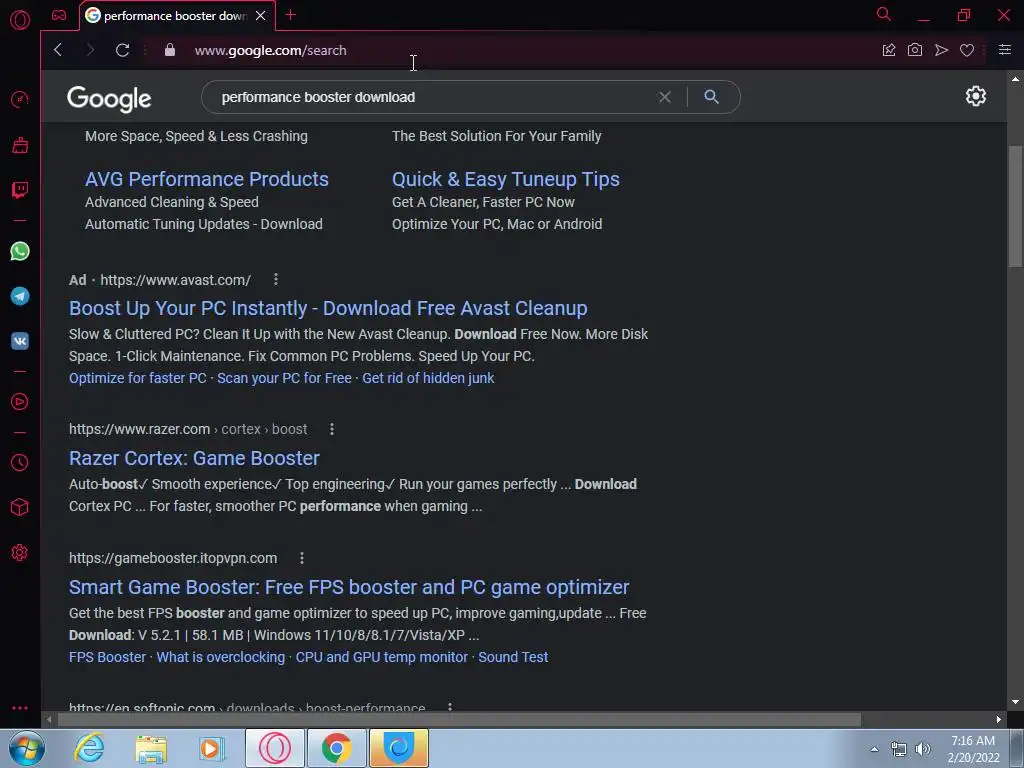Open the send flow arrow icon

click(941, 50)
